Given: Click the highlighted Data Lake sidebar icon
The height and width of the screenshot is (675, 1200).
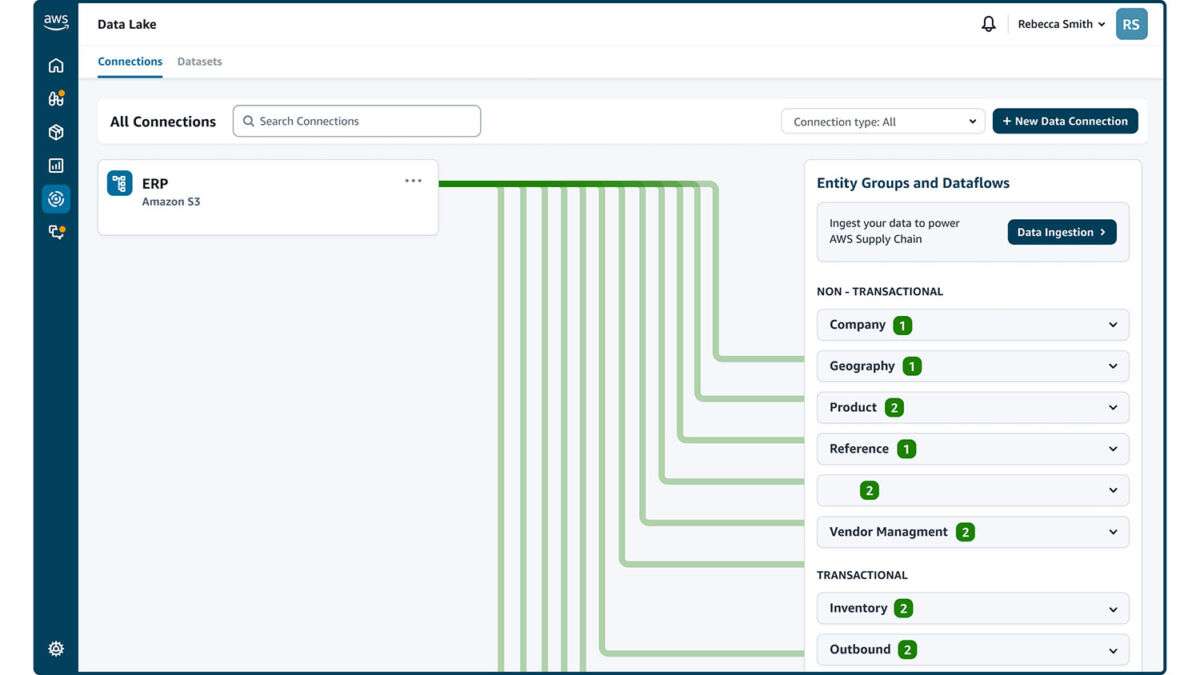Looking at the screenshot, I should (56, 198).
